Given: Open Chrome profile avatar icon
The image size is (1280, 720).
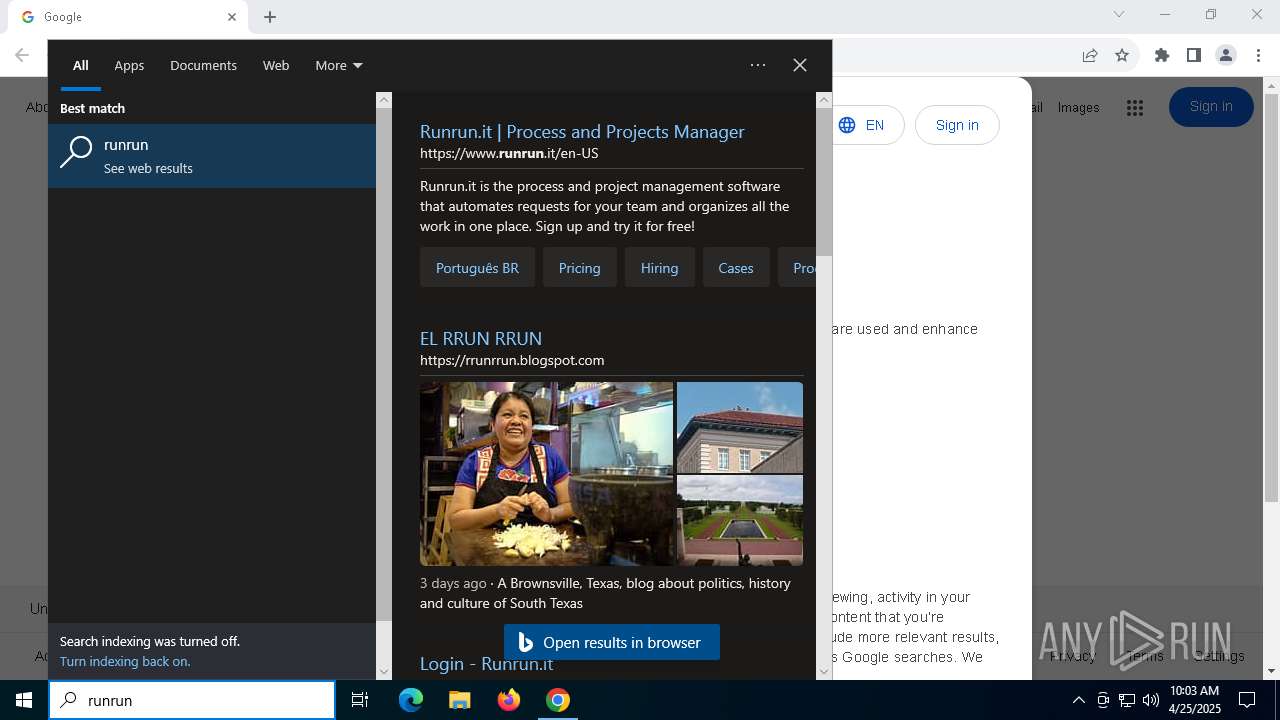Looking at the screenshot, I should coord(1226,55).
